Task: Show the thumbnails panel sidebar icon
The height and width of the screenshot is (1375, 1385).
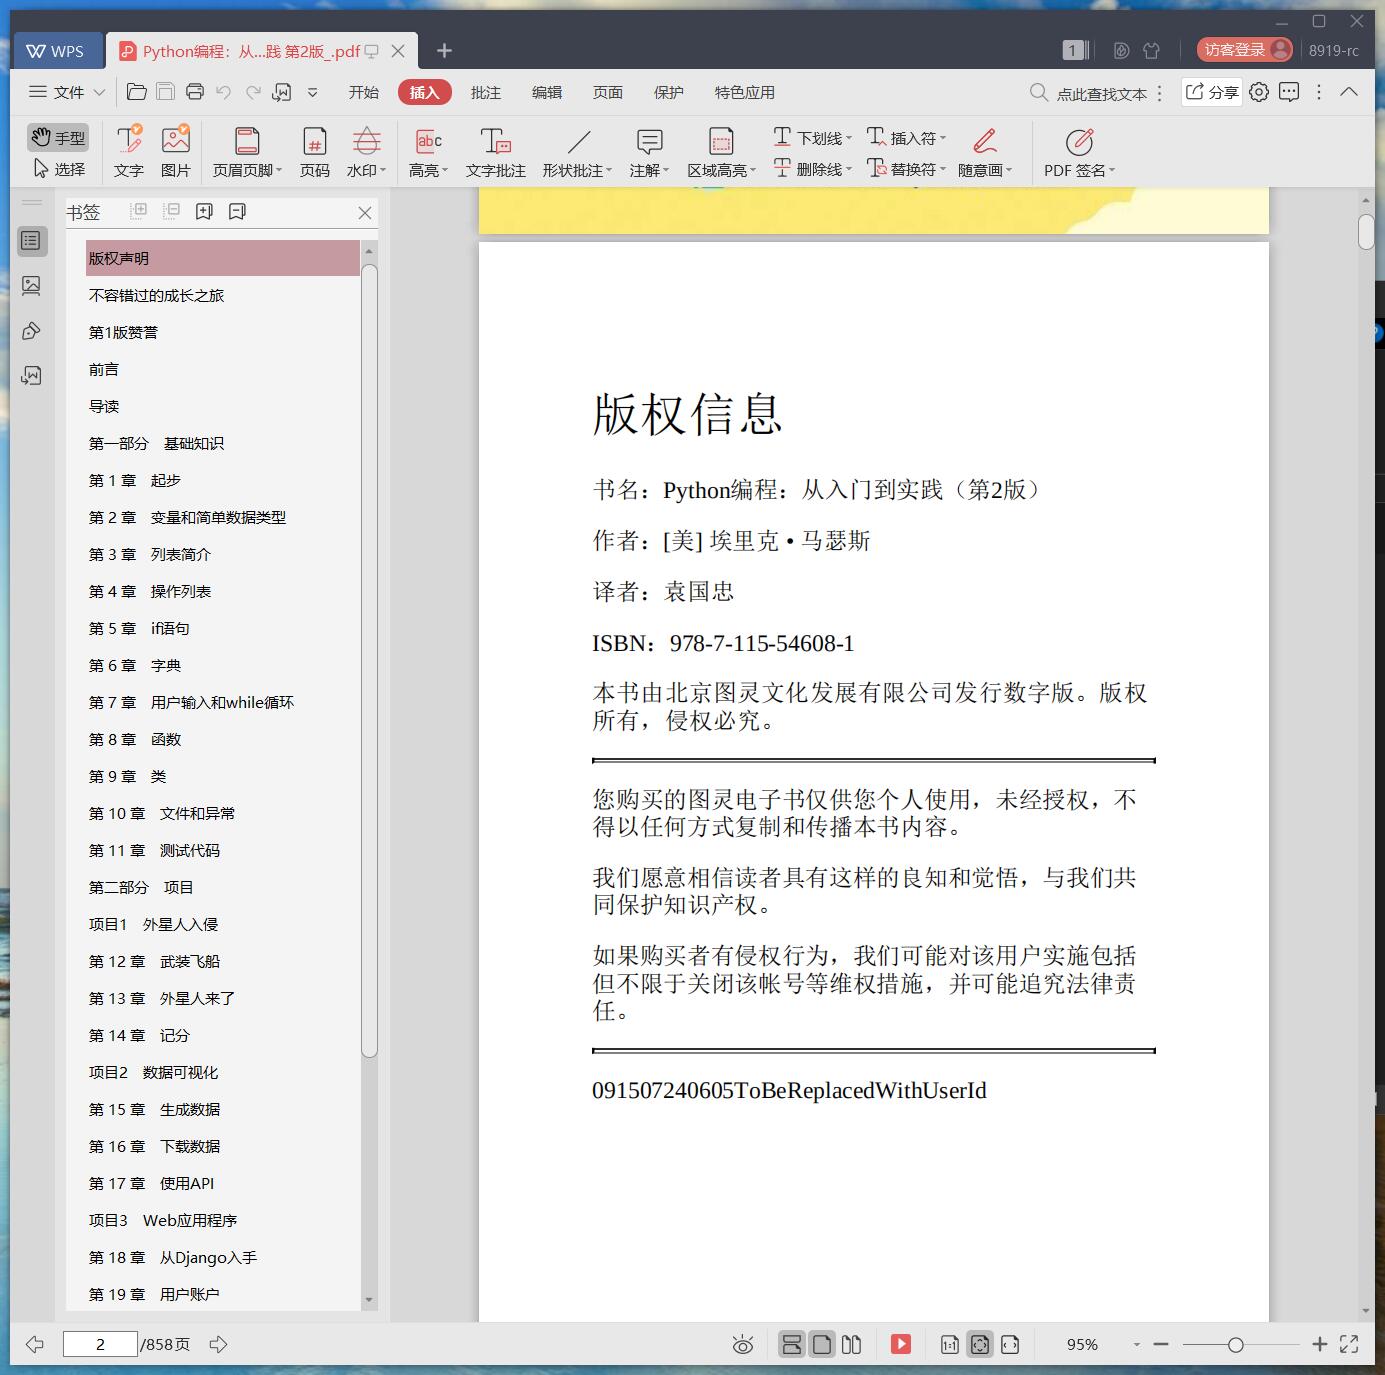Action: (x=32, y=286)
